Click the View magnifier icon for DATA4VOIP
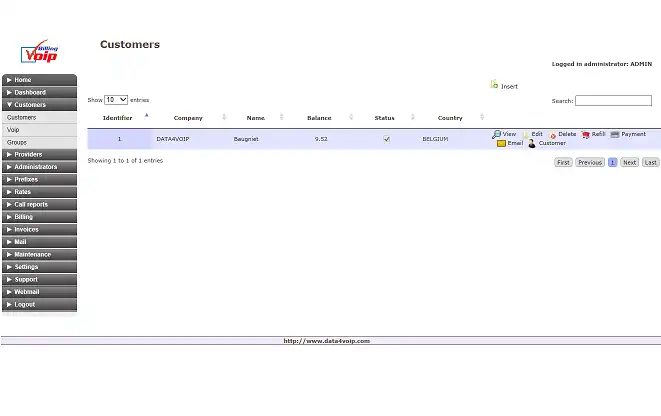Screen dimensions: 661x416 pyautogui.click(x=496, y=134)
